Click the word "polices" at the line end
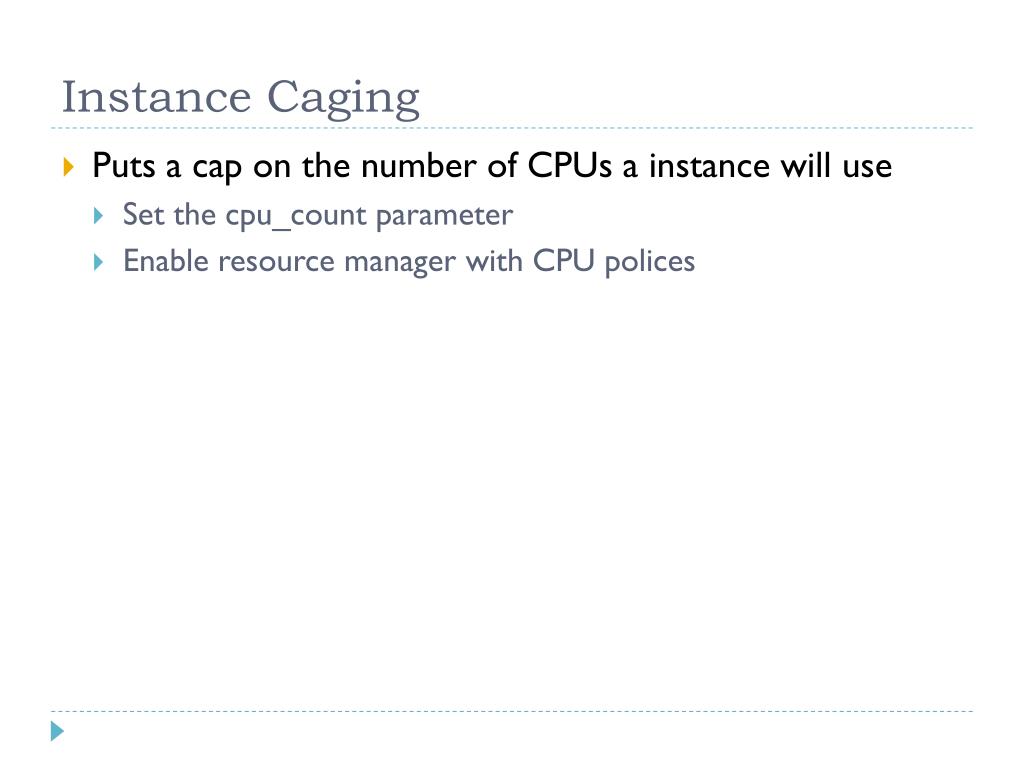Viewport: 1024px width, 768px height. pyautogui.click(x=650, y=263)
